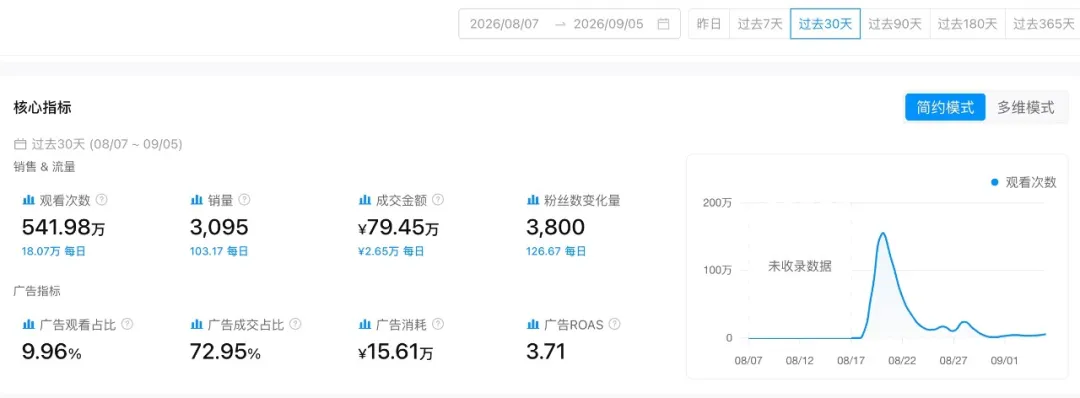This screenshot has height=398, width=1080.
Task: Click the bar chart icon beside 粉丝数变化量
Action: 532,200
